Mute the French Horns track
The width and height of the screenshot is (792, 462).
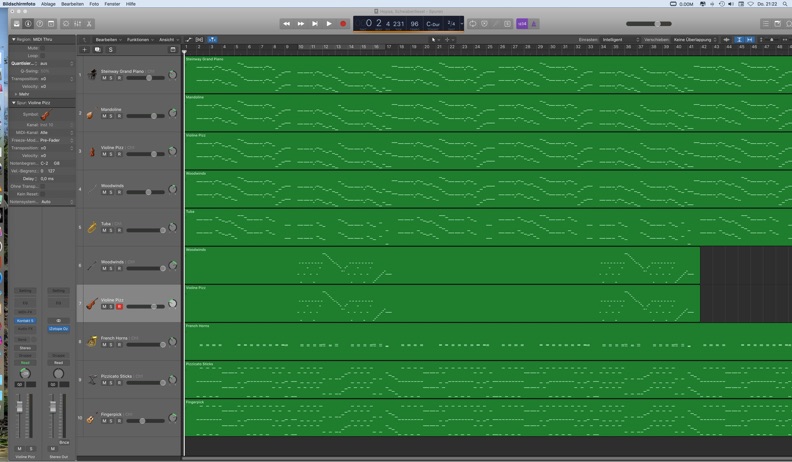click(x=104, y=344)
